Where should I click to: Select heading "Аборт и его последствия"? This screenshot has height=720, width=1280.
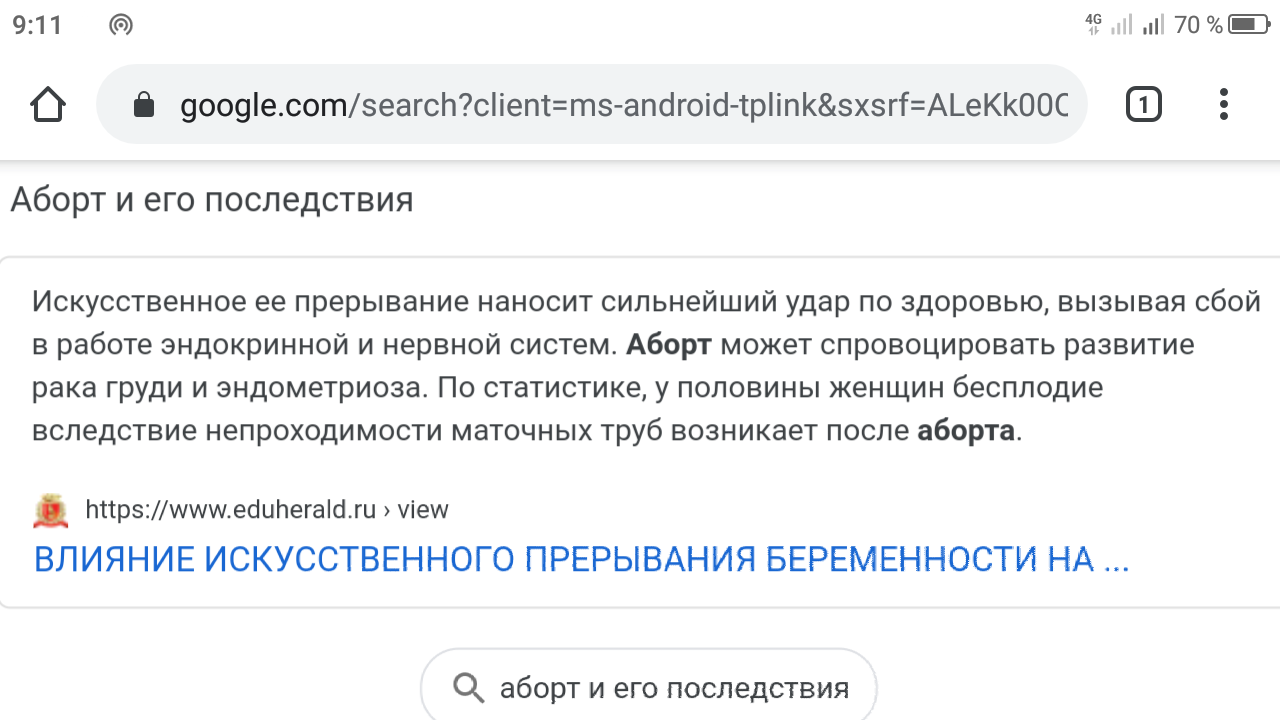pyautogui.click(x=212, y=200)
